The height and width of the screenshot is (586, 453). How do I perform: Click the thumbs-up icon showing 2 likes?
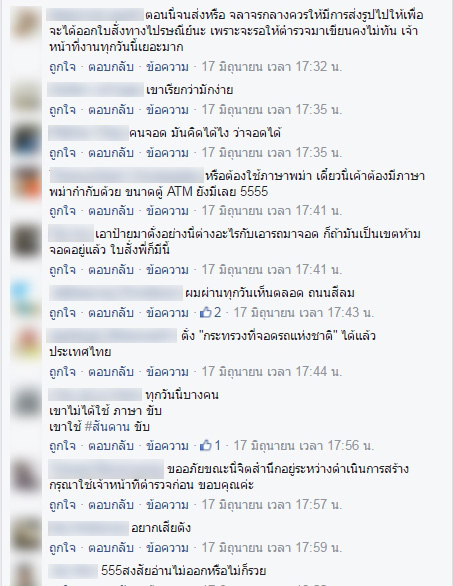pyautogui.click(x=206, y=312)
